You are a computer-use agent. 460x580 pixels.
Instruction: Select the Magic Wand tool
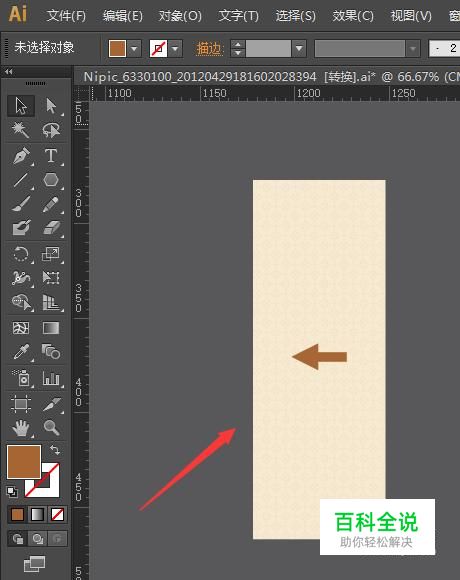(x=21, y=130)
